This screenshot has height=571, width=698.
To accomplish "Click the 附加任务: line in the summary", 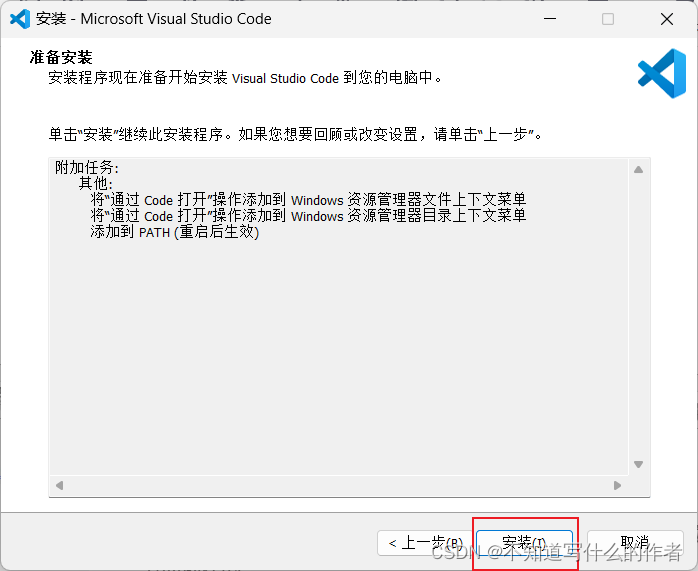I will [x=87, y=167].
